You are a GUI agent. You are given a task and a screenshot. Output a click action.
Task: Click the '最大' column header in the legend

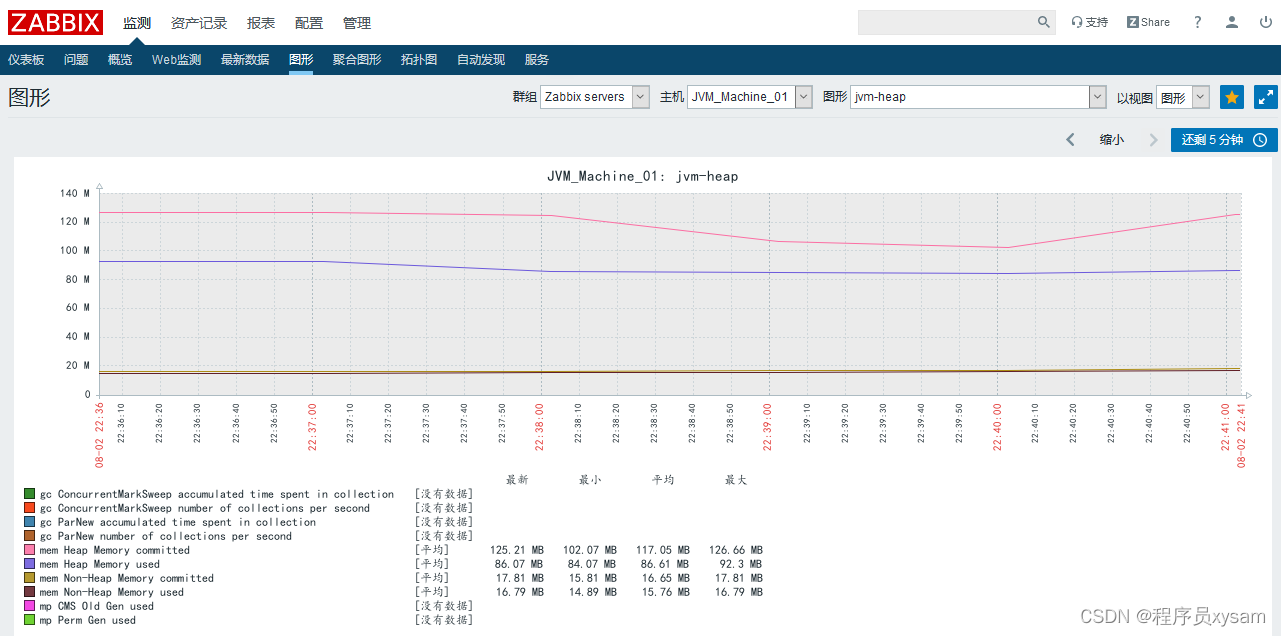(736, 480)
